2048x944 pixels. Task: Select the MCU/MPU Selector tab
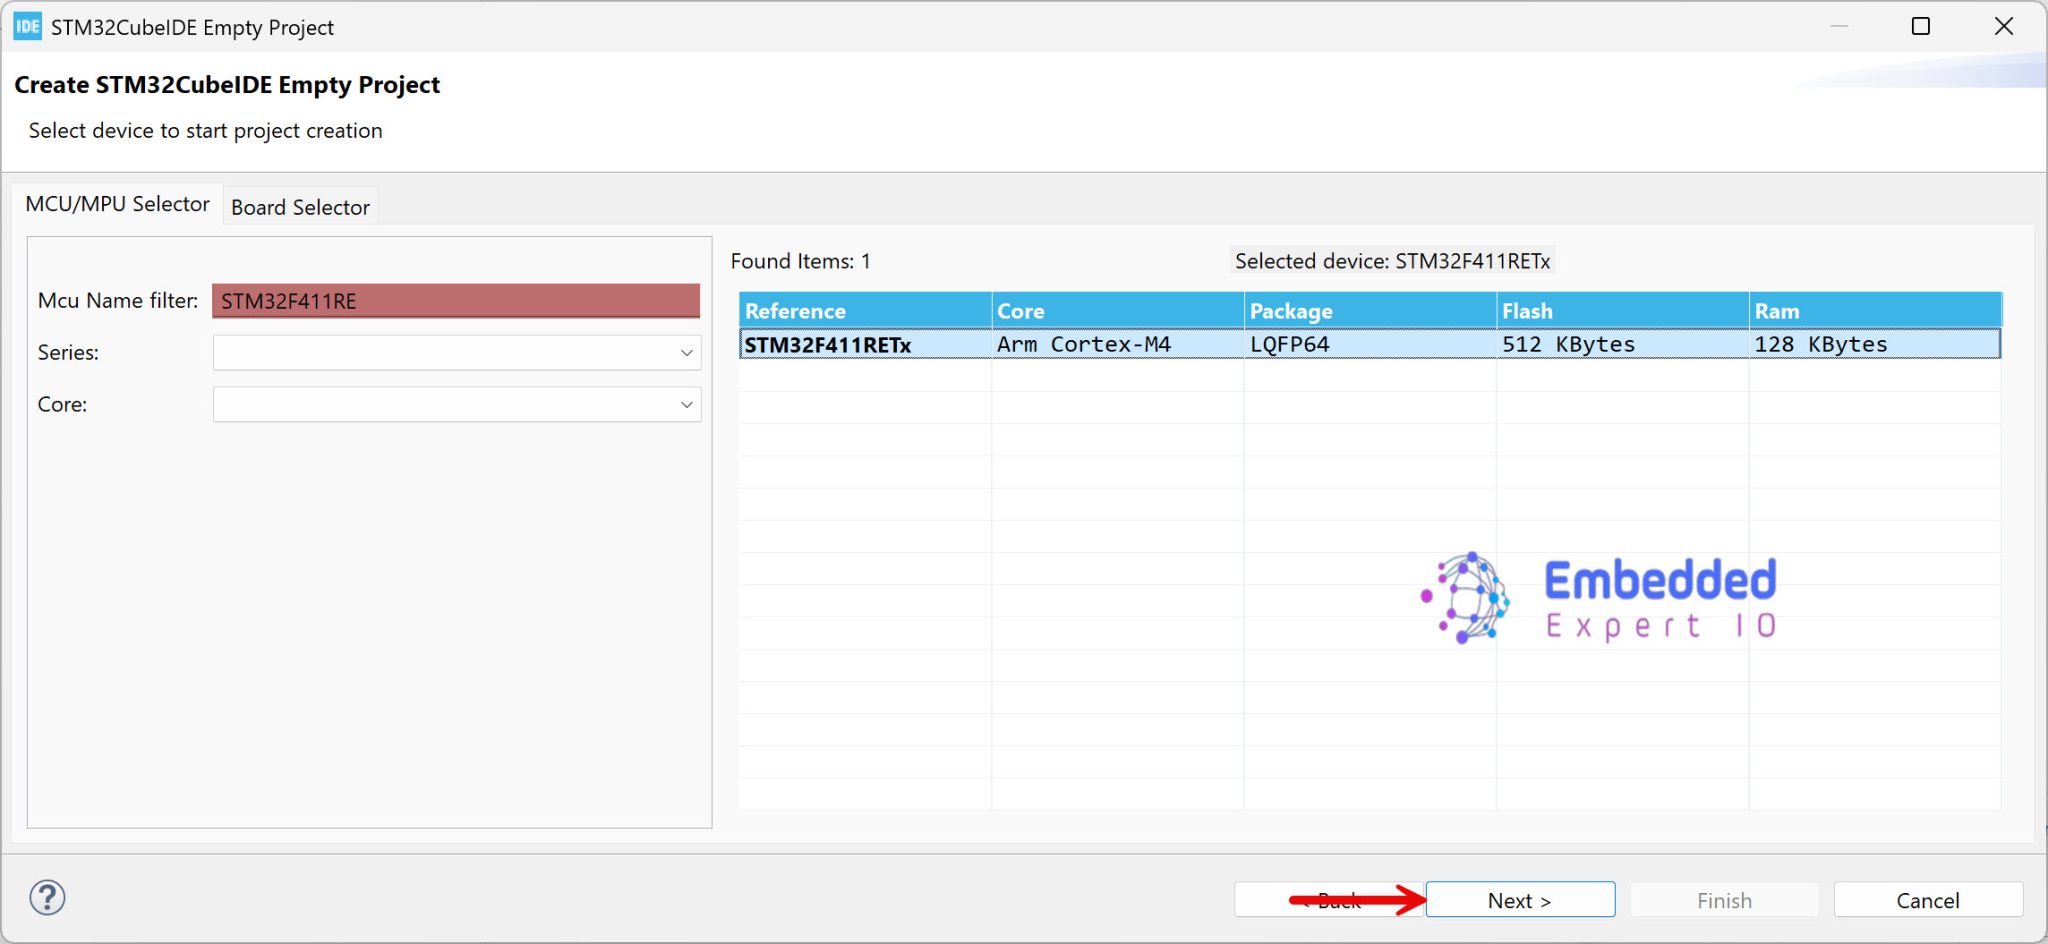coord(118,203)
